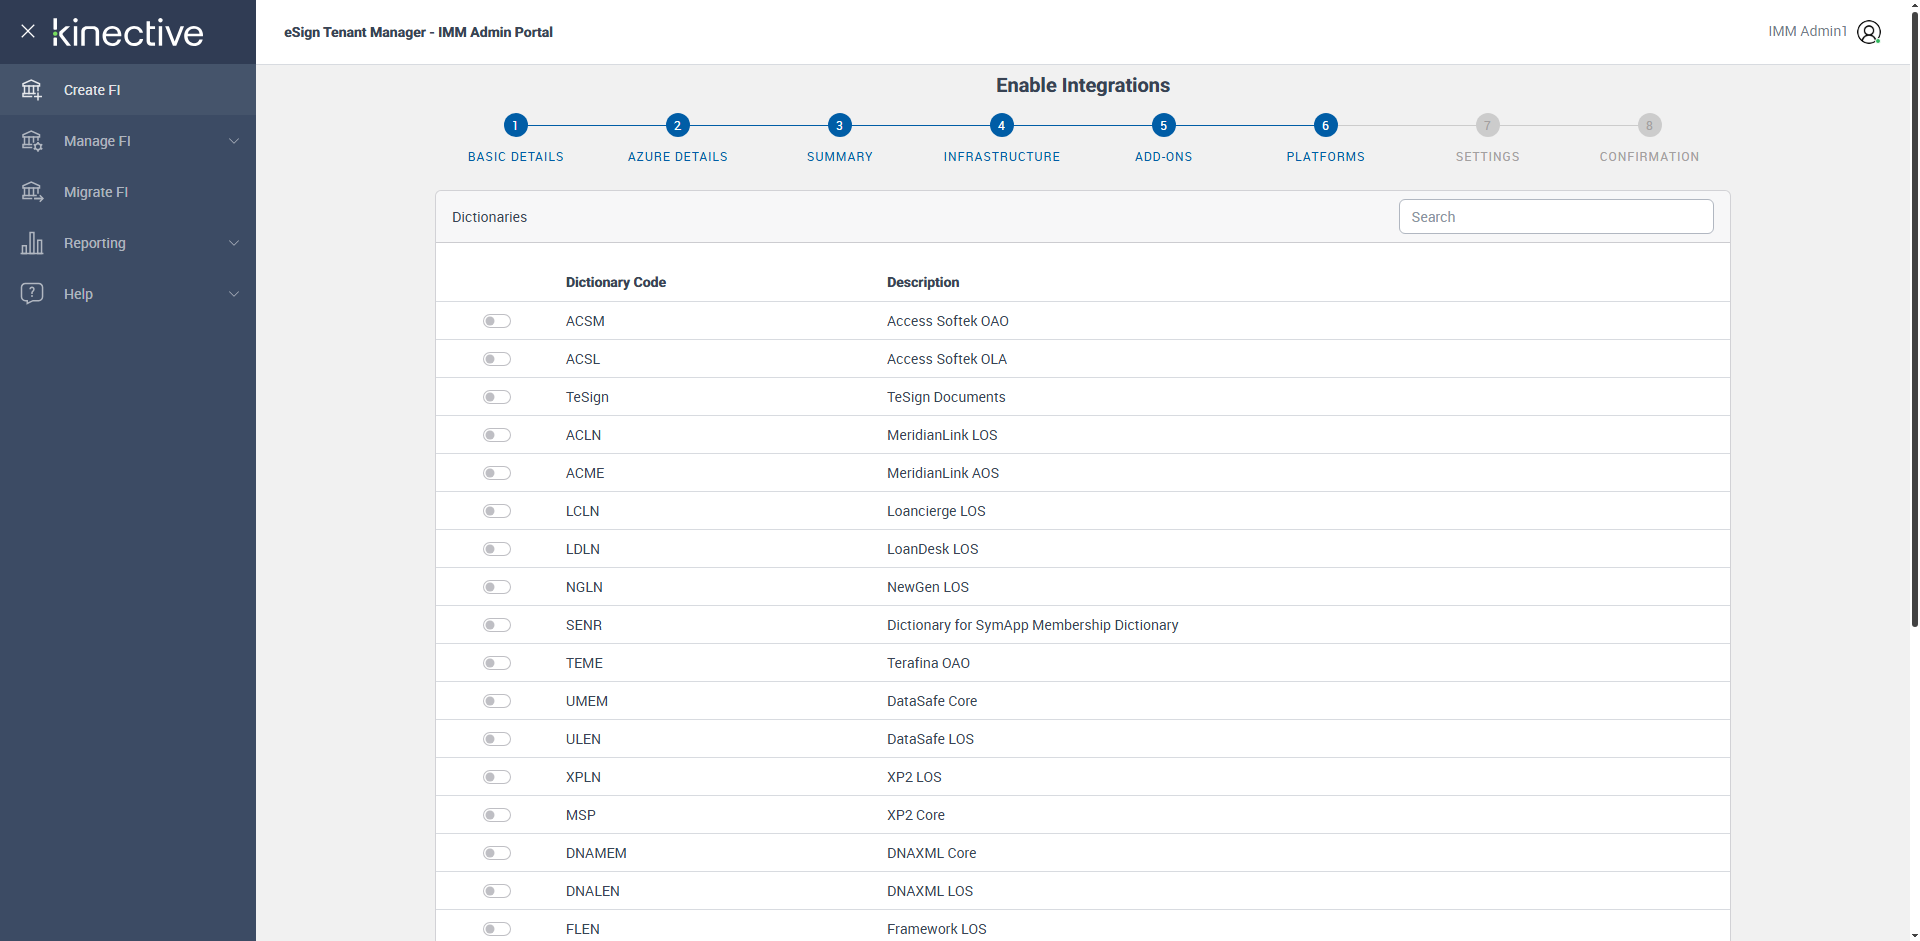
Task: Select the BASIC DETAILS step label
Action: 516,157
